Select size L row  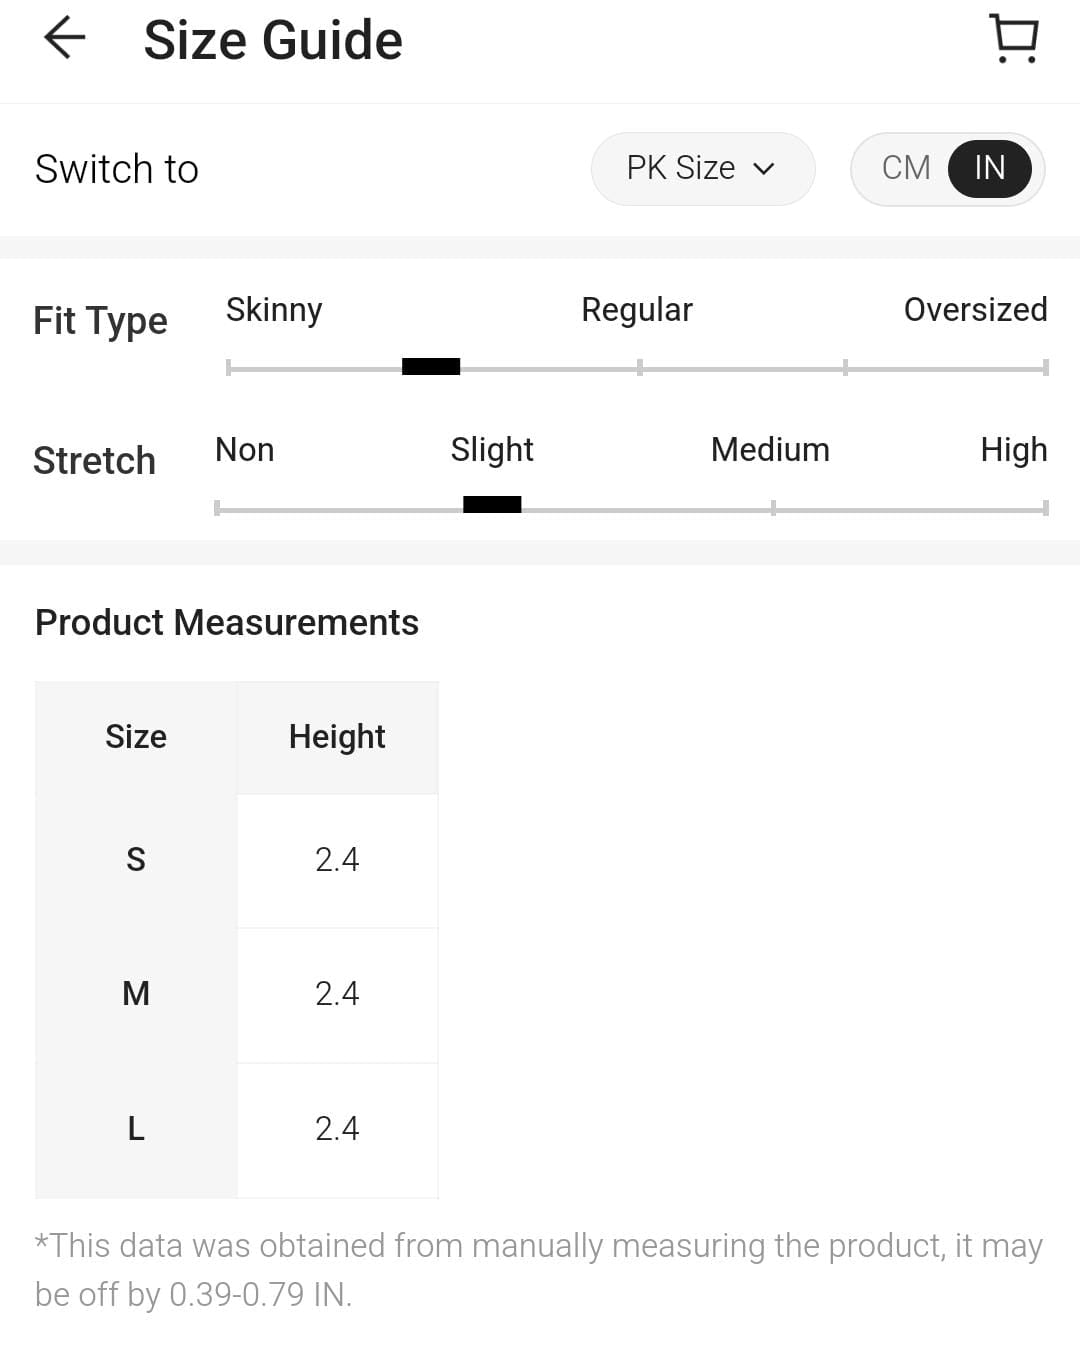tap(136, 1129)
